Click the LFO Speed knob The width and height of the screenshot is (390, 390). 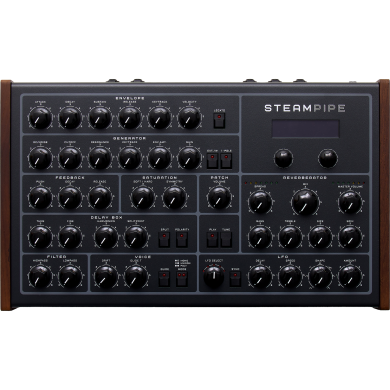tap(290, 277)
